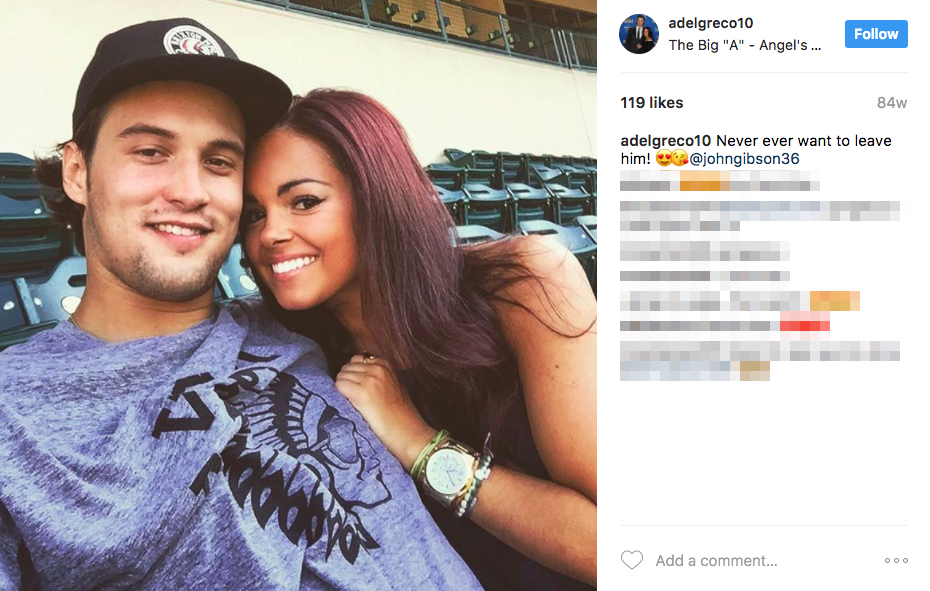The width and height of the screenshot is (930, 591).
Task: Like the post with the heart icon
Action: (x=632, y=560)
